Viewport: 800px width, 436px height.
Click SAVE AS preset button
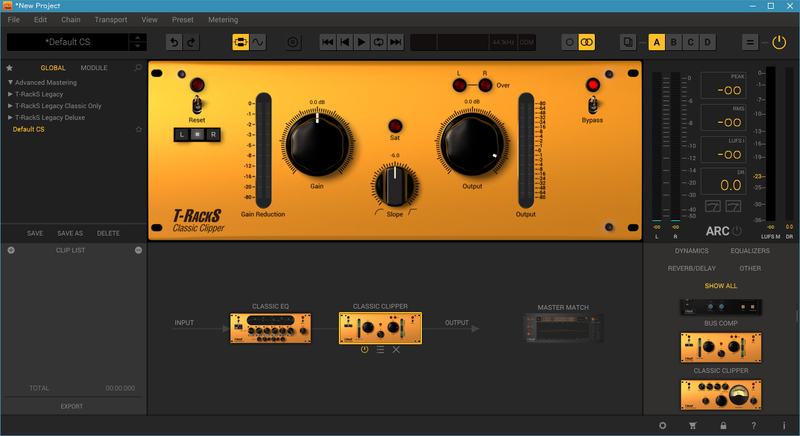(70, 233)
